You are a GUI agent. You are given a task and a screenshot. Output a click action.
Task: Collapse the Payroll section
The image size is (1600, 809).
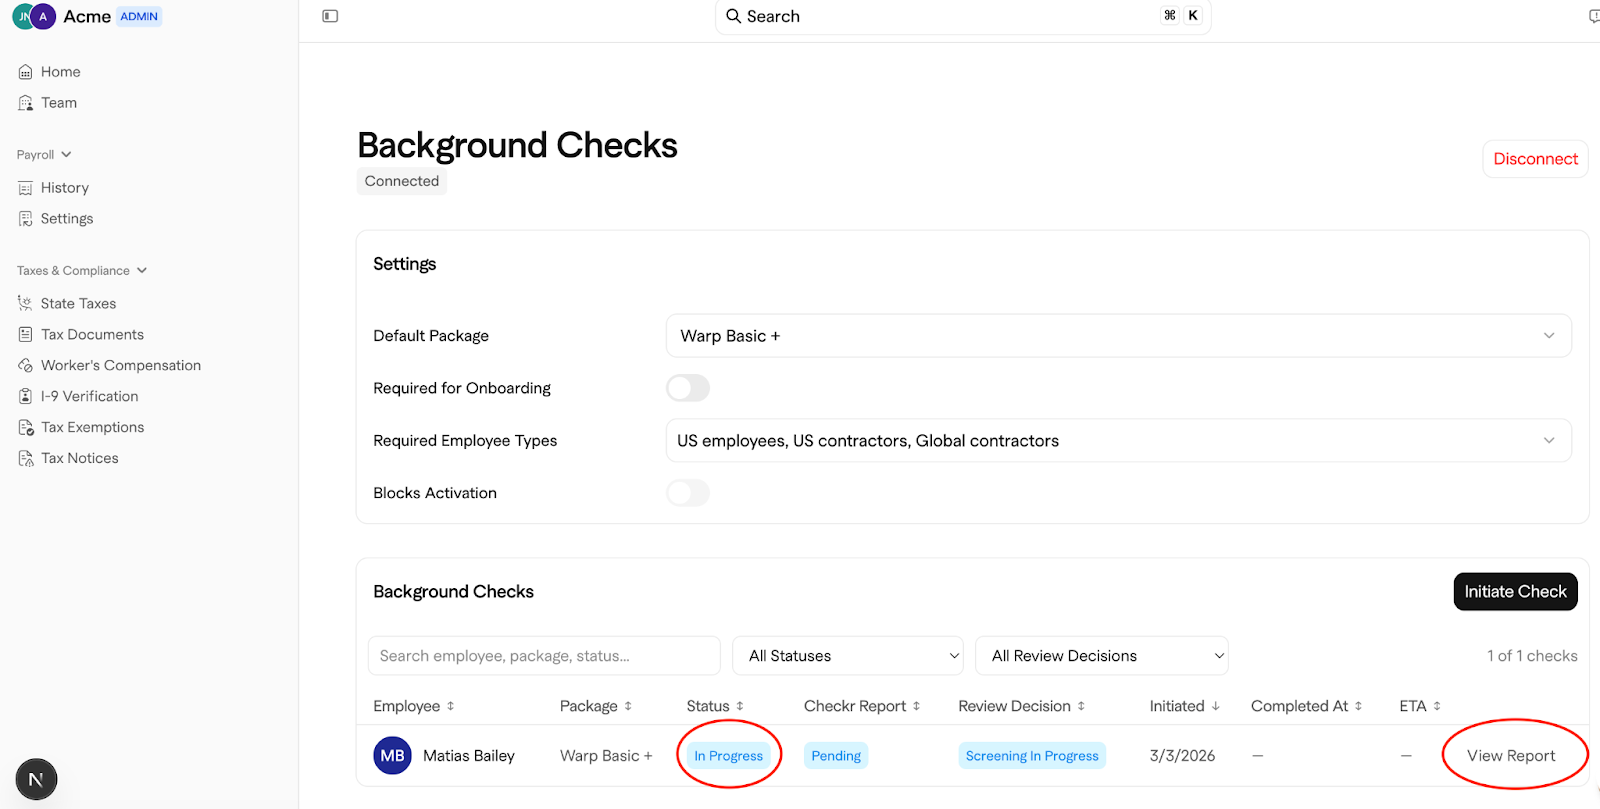(44, 155)
